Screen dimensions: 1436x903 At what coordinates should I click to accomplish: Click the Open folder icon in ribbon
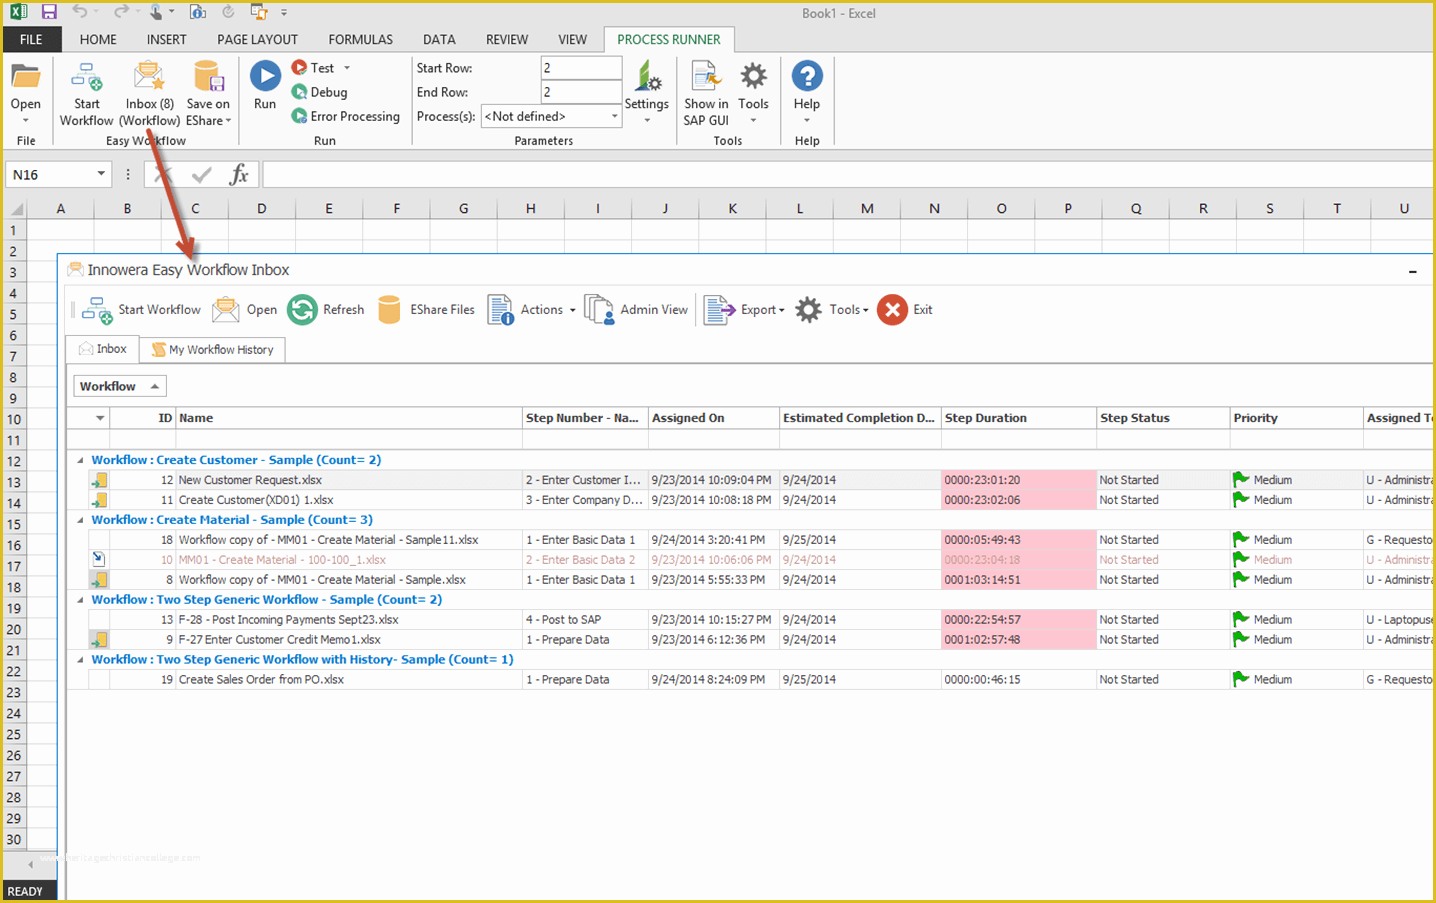[x=25, y=77]
